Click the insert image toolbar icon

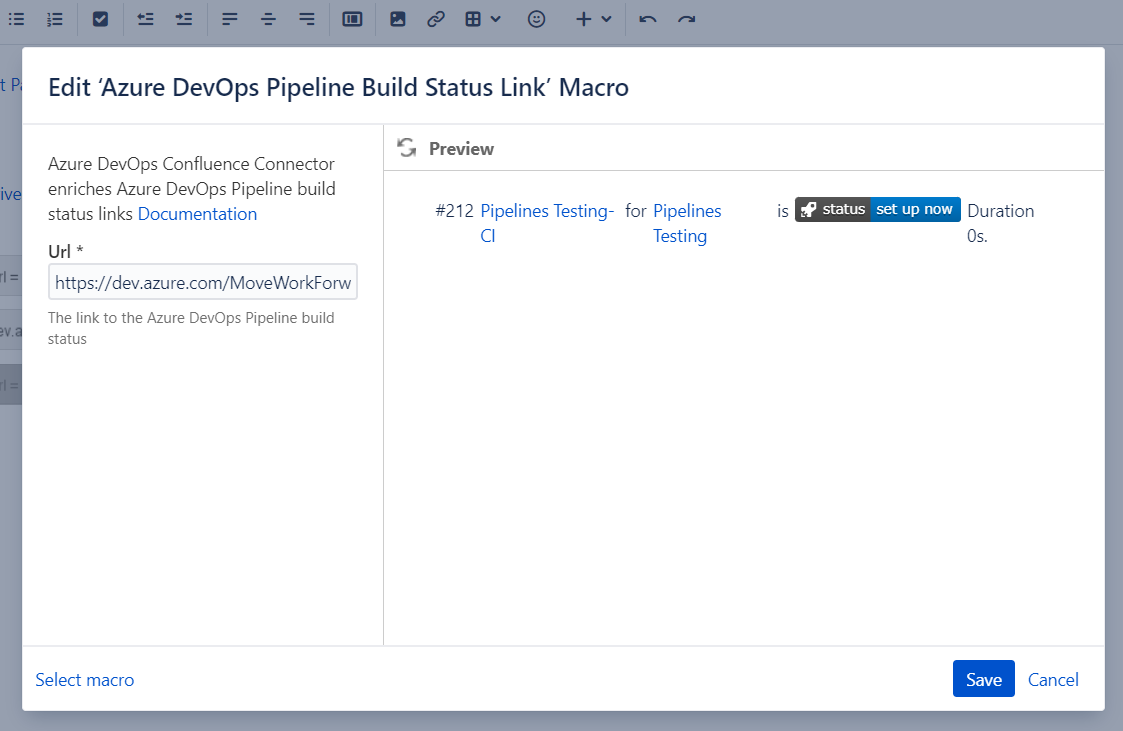[398, 19]
